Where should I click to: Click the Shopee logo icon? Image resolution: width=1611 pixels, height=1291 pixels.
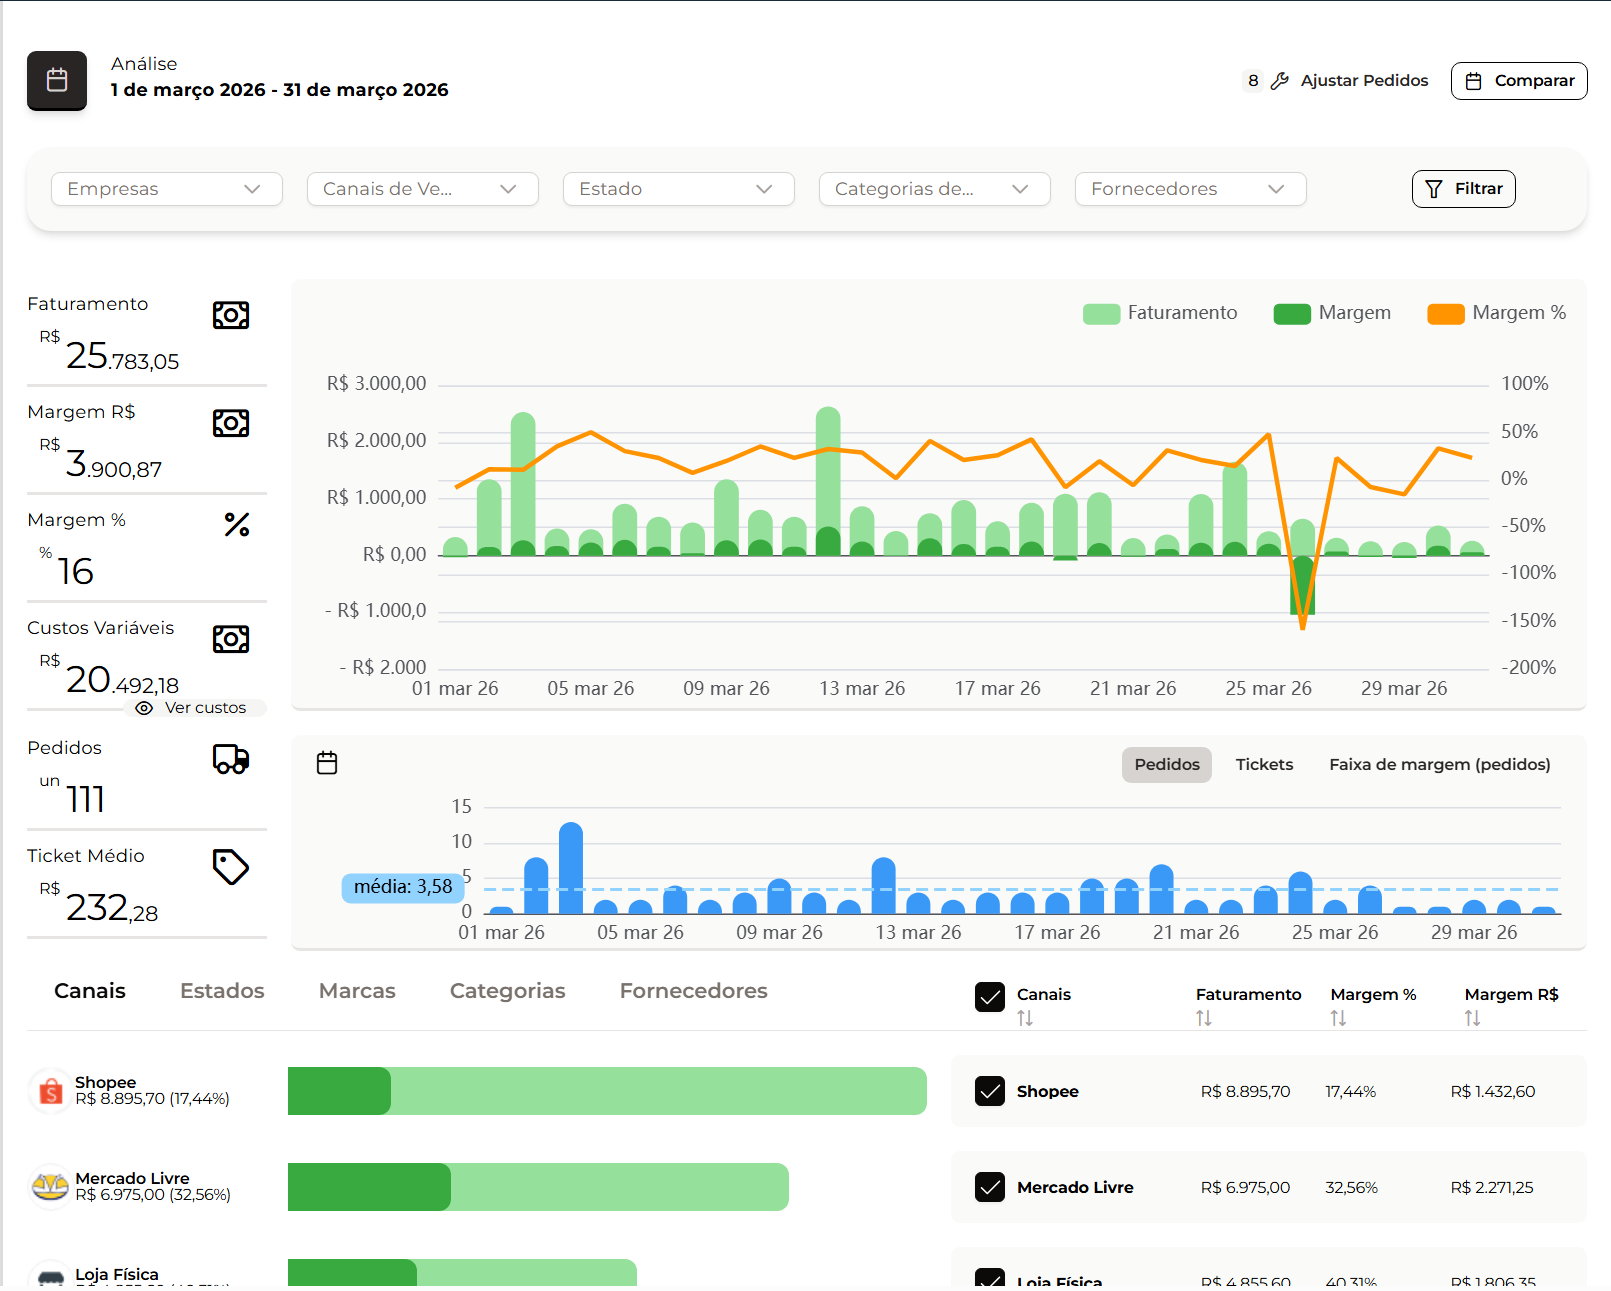(50, 1091)
